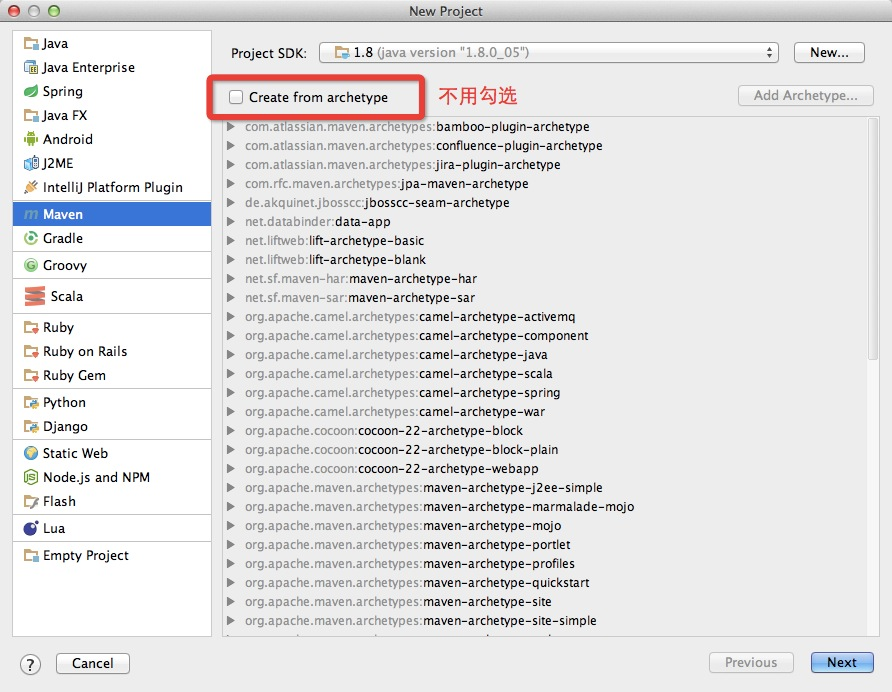Click the Gradle icon
This screenshot has width=892, height=692.
pos(31,238)
